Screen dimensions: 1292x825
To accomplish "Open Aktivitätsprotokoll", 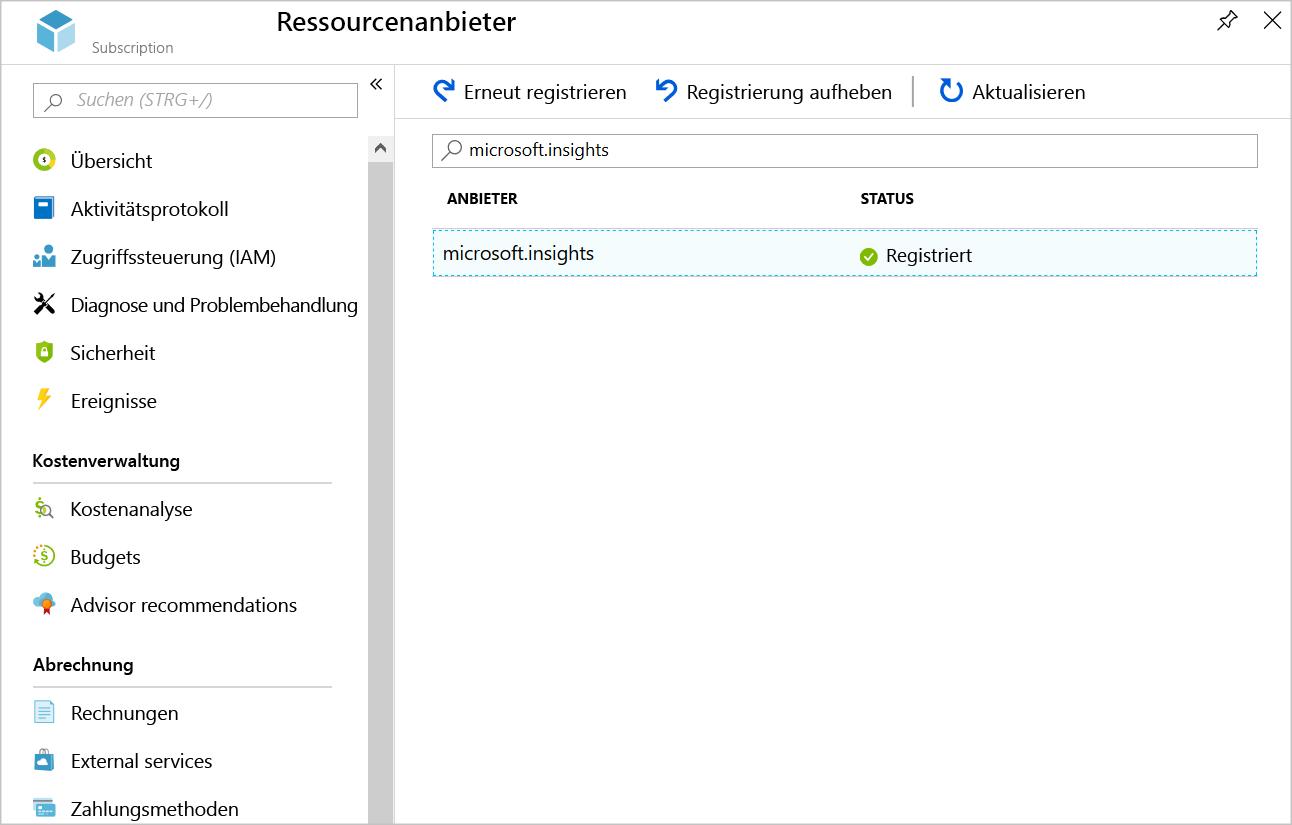I will 150,209.
